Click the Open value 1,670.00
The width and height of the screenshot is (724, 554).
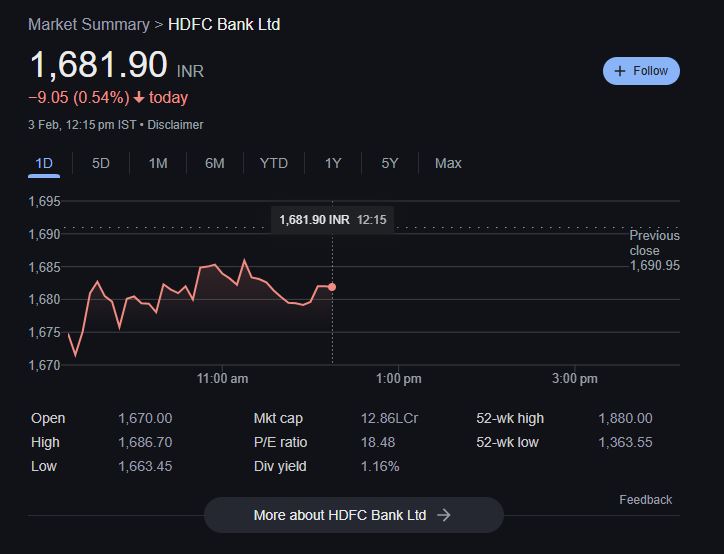point(145,418)
